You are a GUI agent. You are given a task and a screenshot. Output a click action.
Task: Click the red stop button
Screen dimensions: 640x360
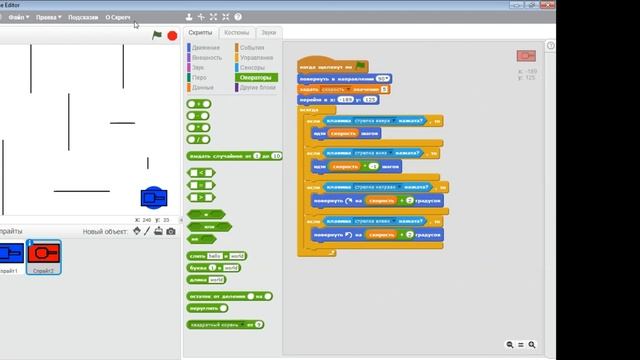click(x=172, y=36)
